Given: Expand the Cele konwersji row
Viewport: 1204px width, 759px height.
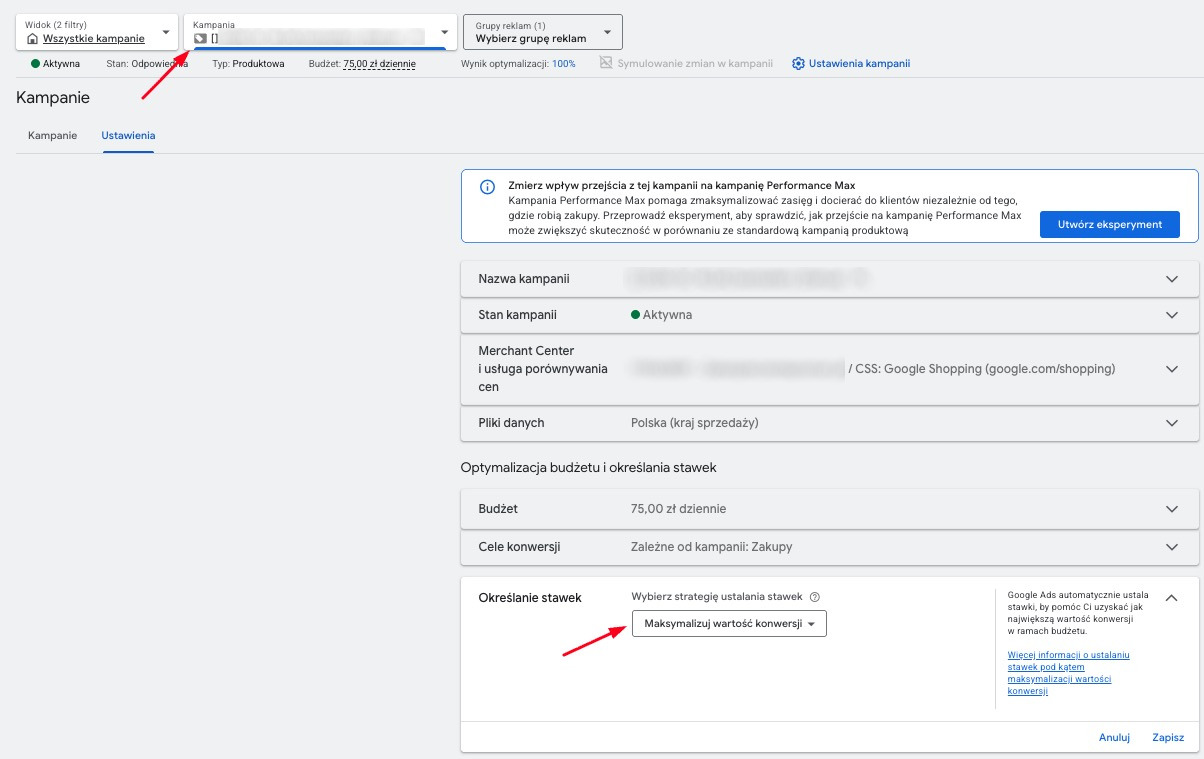Looking at the screenshot, I should pyautogui.click(x=830, y=547).
